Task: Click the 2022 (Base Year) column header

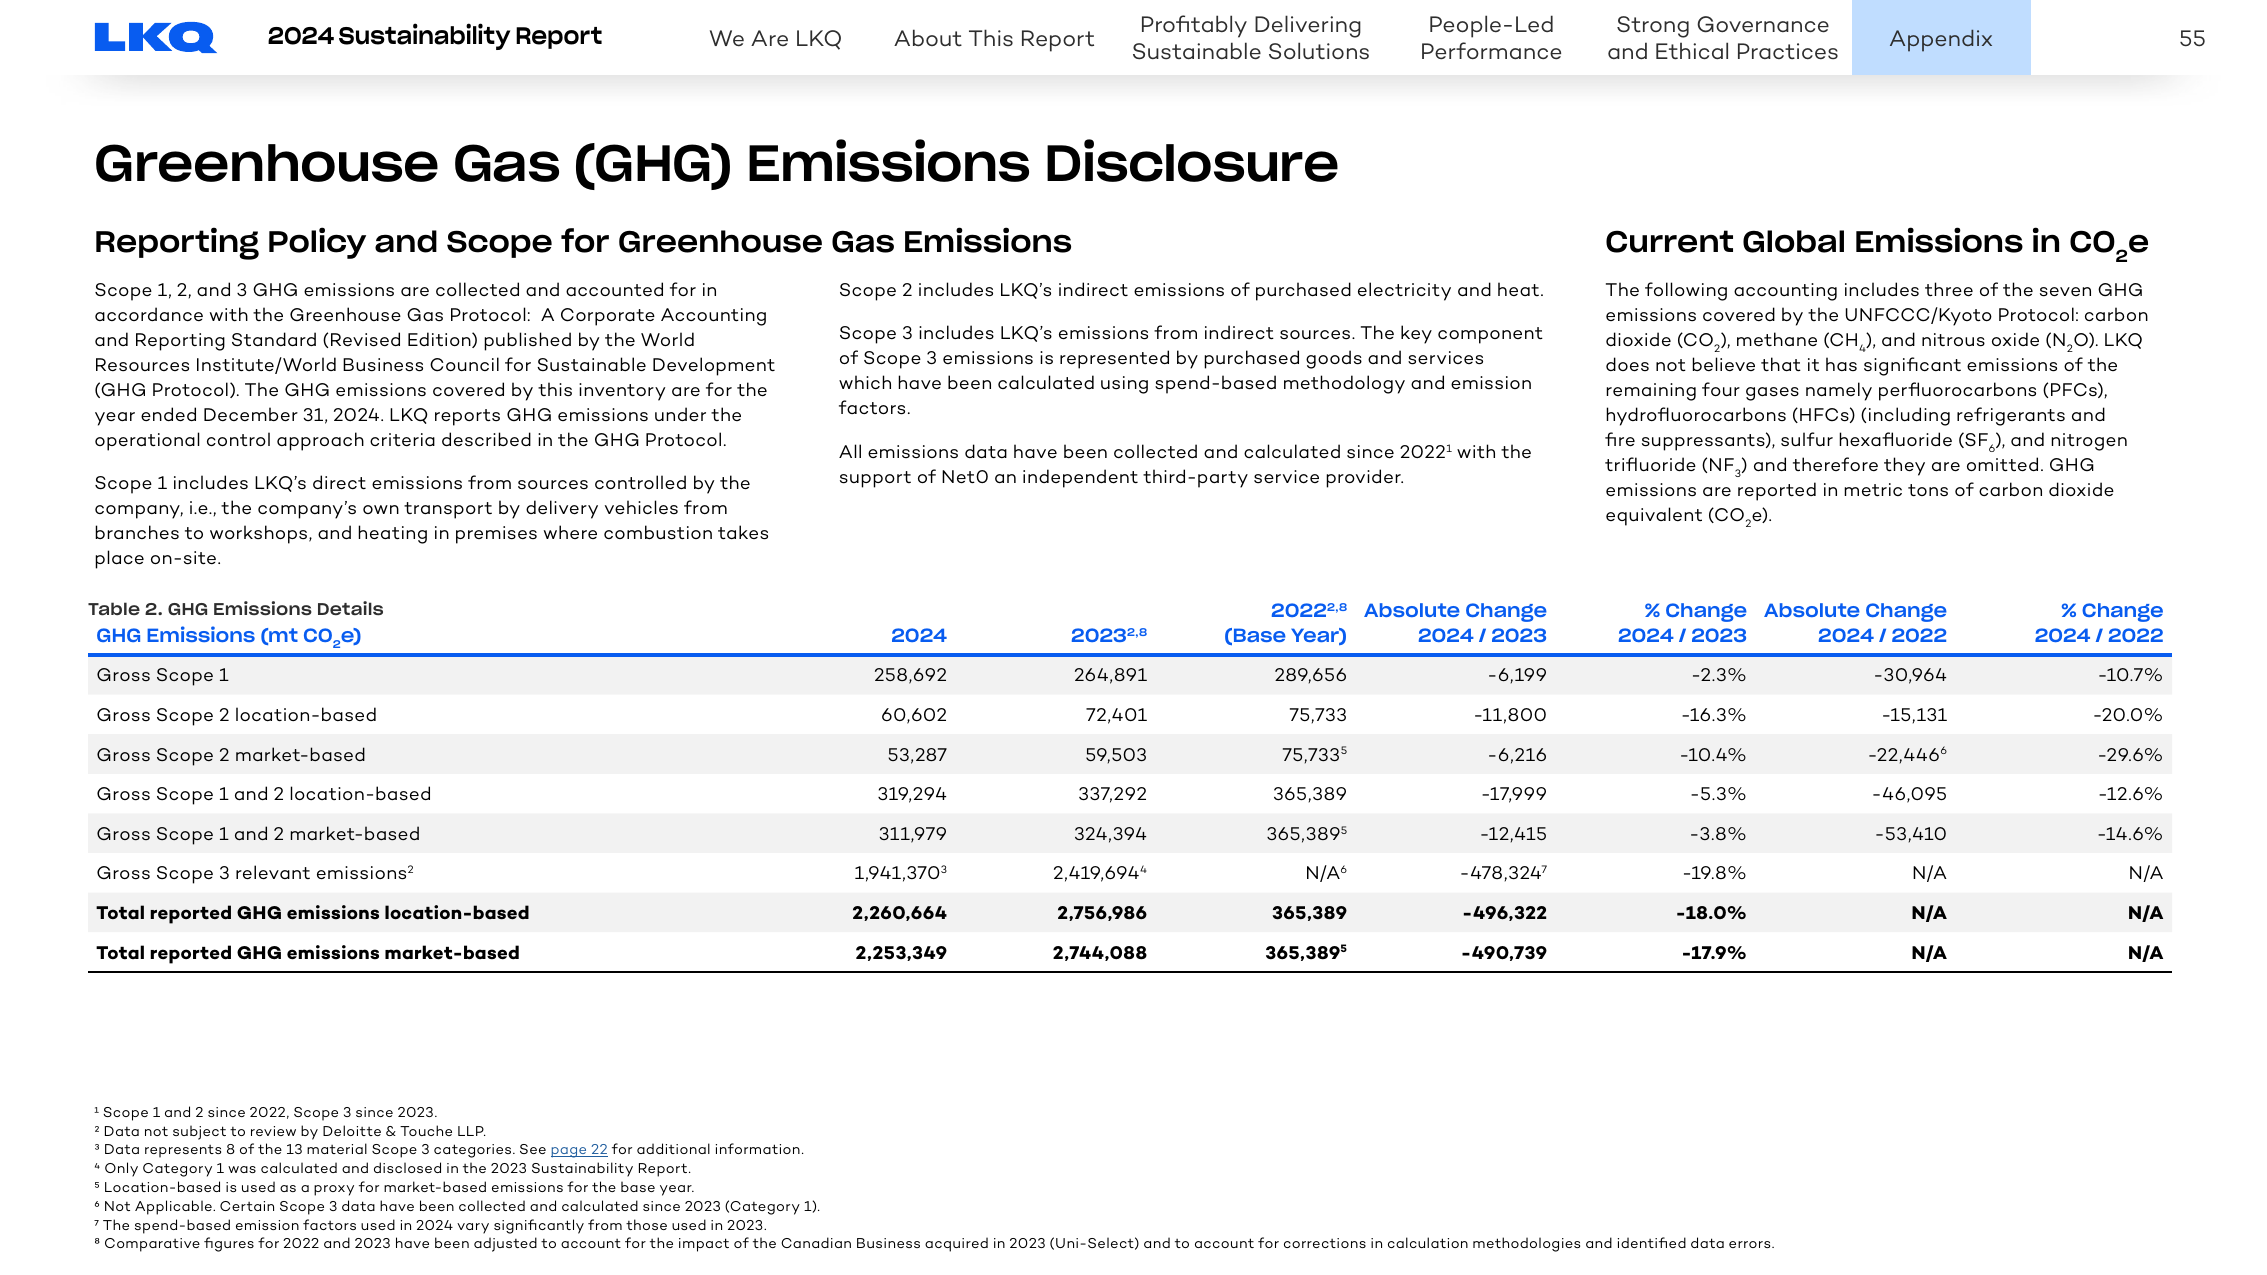Action: pos(1285,622)
